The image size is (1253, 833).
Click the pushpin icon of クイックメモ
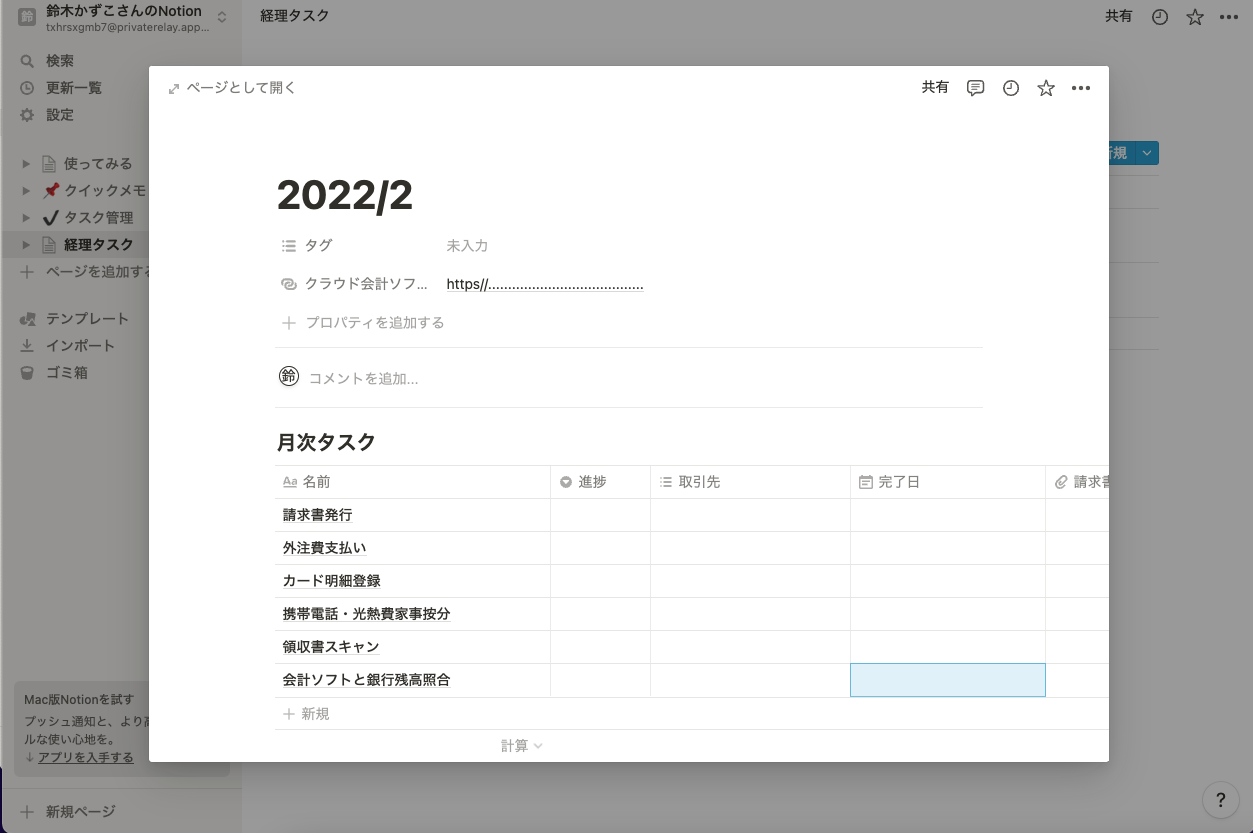coord(51,191)
